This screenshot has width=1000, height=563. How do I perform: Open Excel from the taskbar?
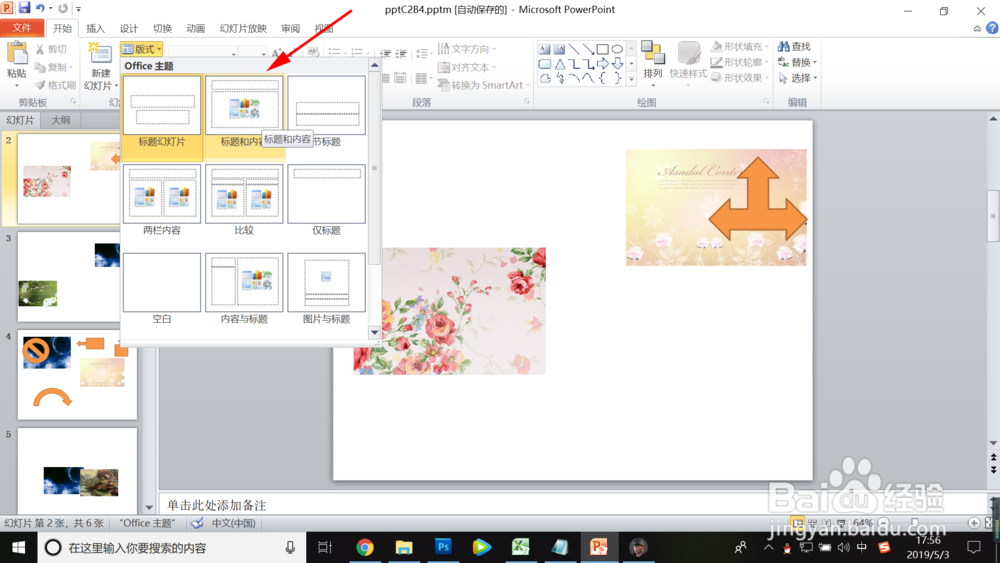click(x=520, y=547)
